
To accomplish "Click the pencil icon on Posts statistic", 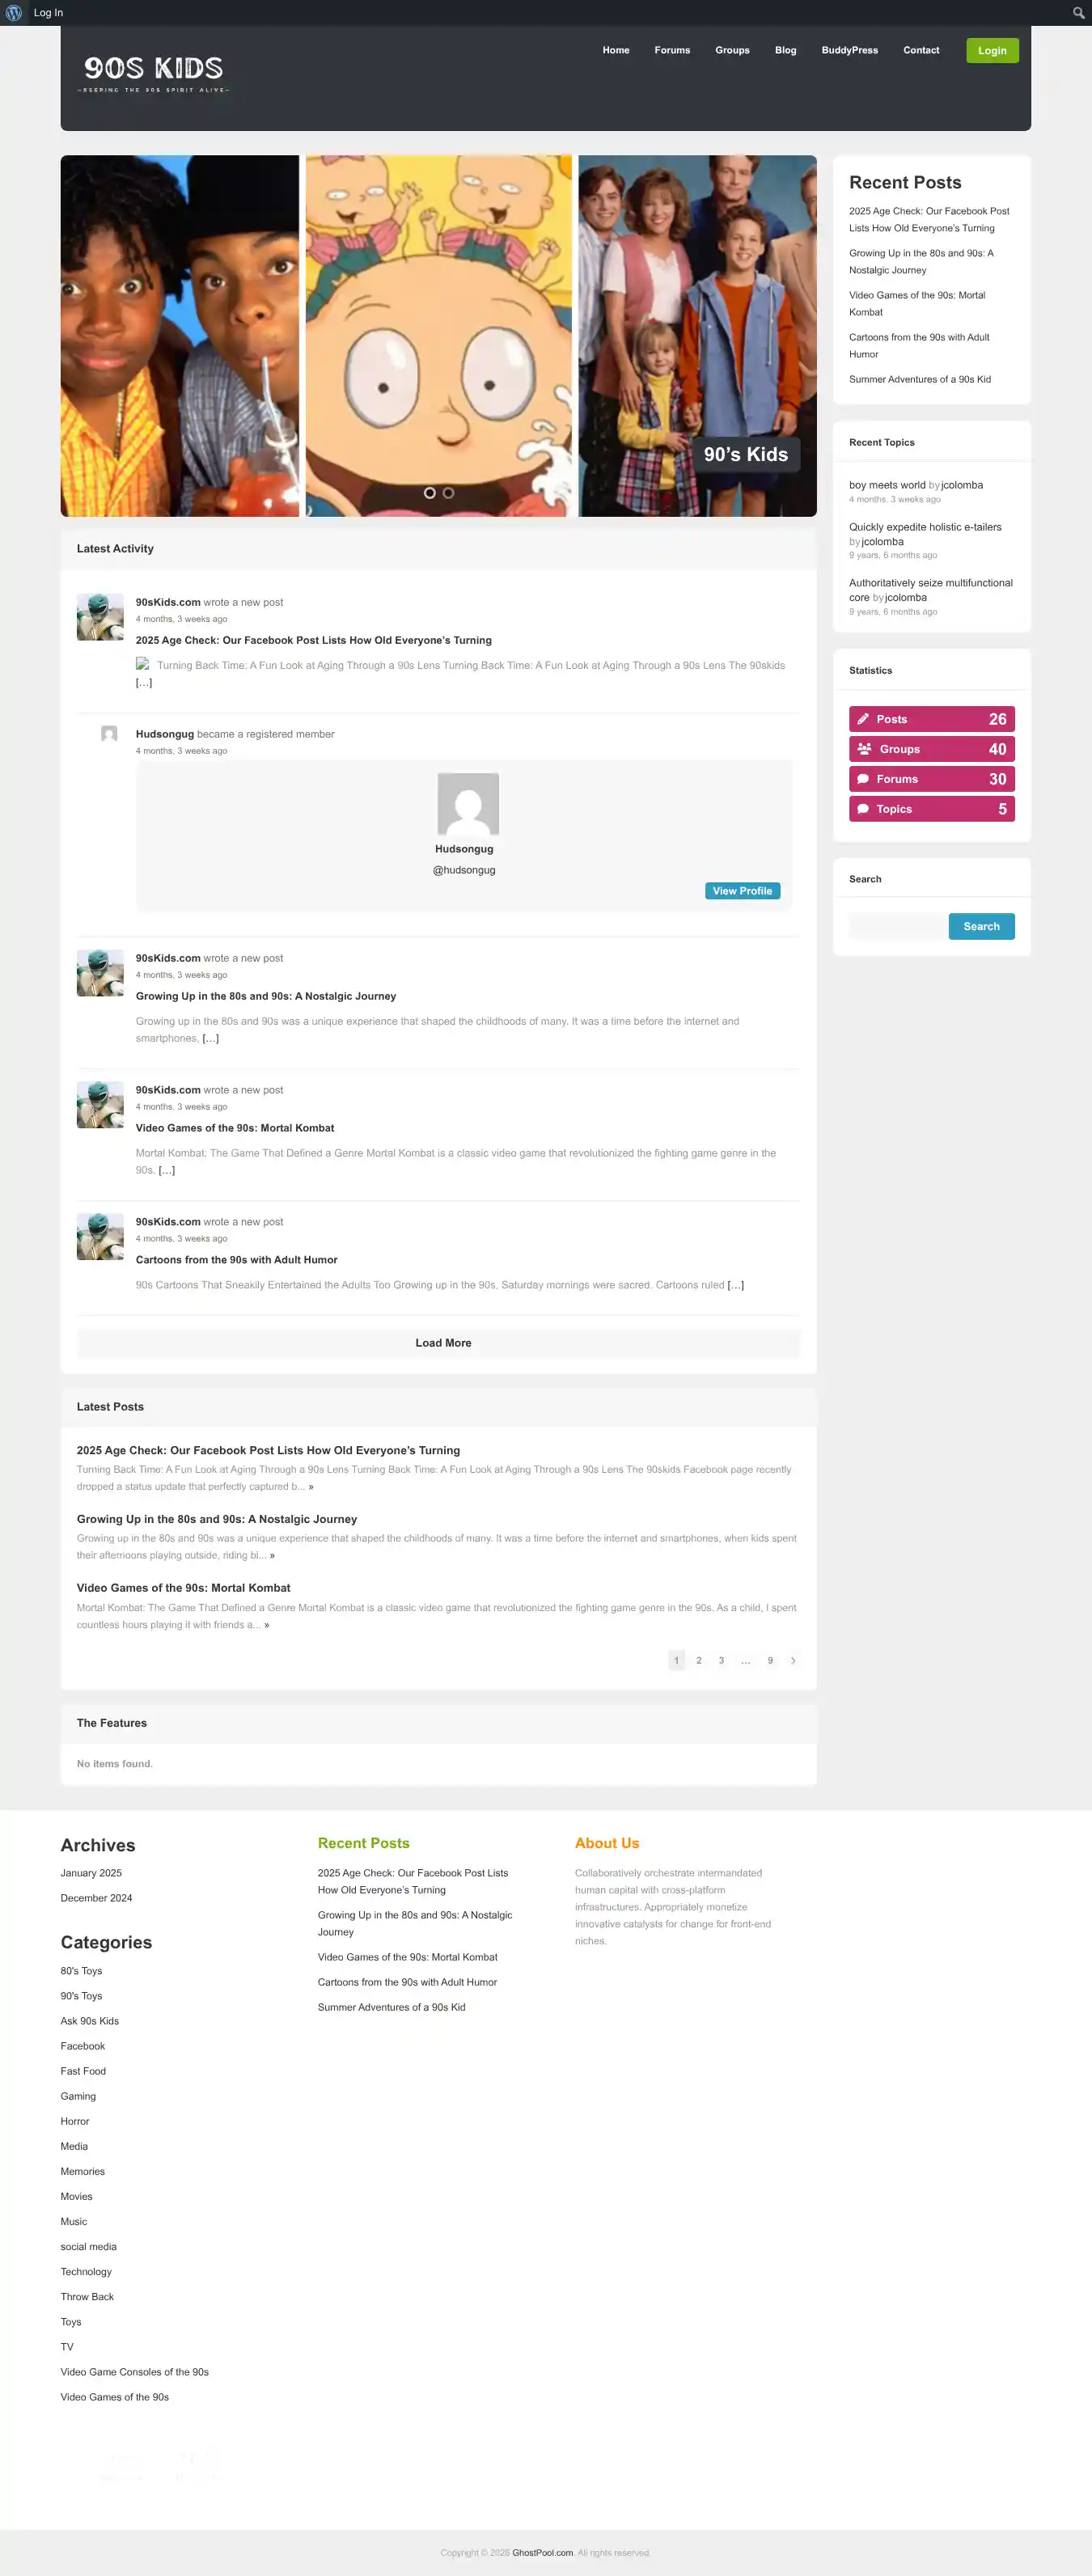I will point(863,719).
